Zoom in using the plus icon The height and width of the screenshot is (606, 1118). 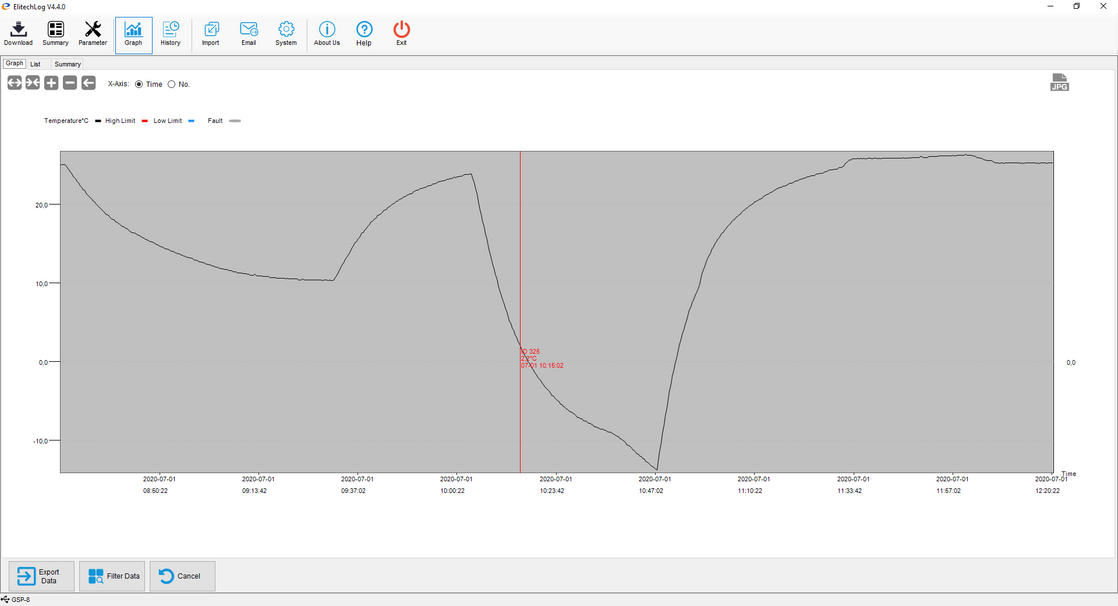[x=51, y=83]
